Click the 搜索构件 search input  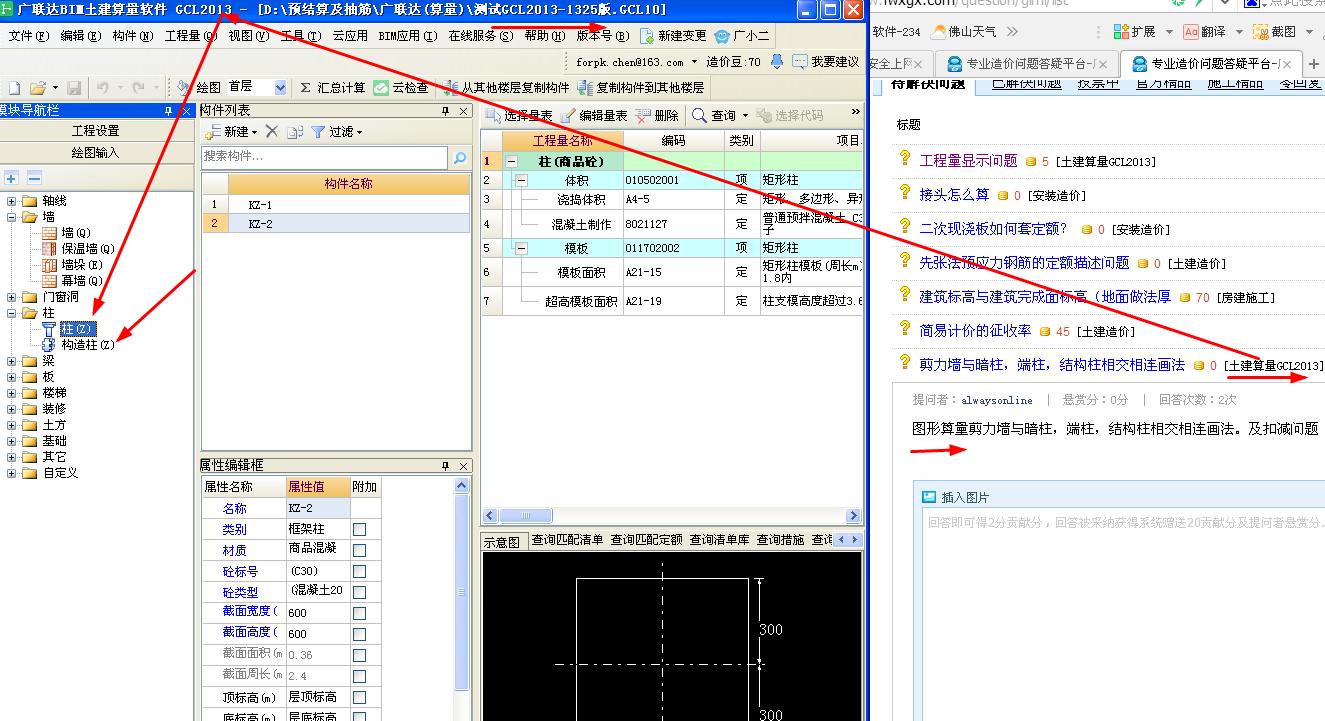[x=325, y=157]
